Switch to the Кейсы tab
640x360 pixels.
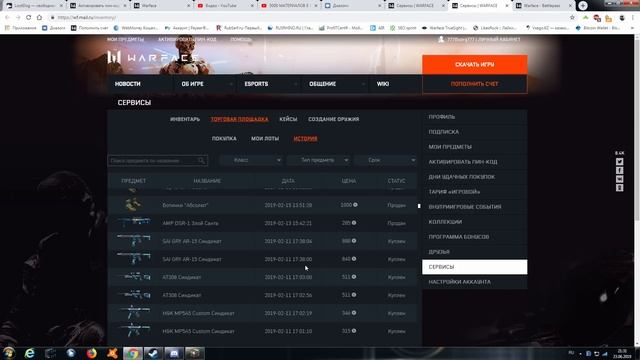tap(288, 119)
